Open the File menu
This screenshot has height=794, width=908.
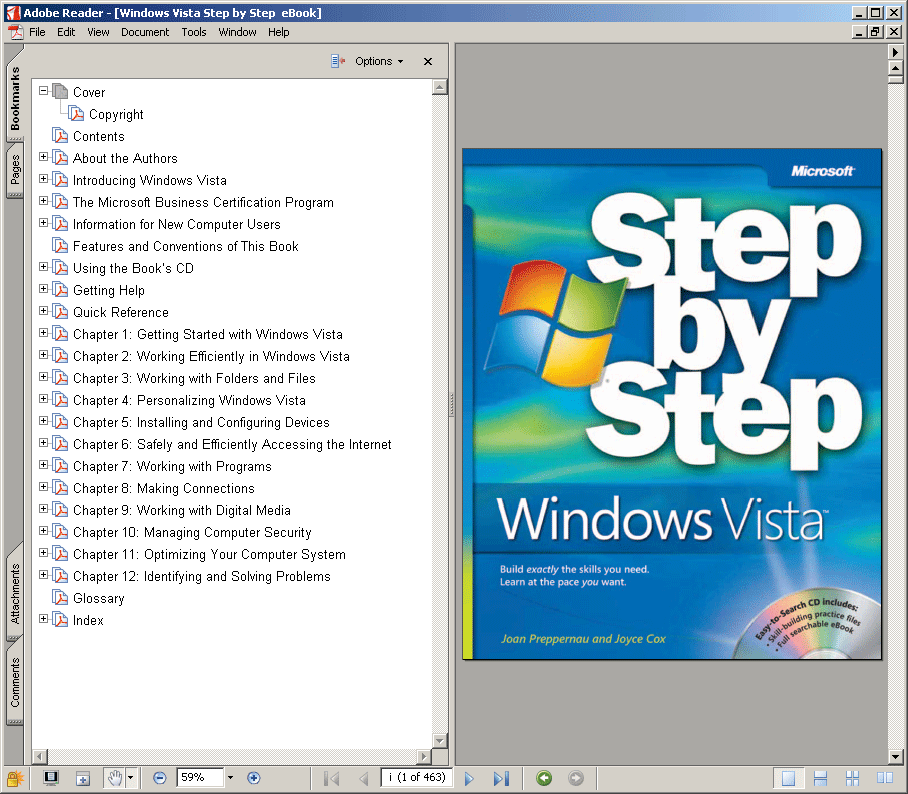[x=37, y=32]
